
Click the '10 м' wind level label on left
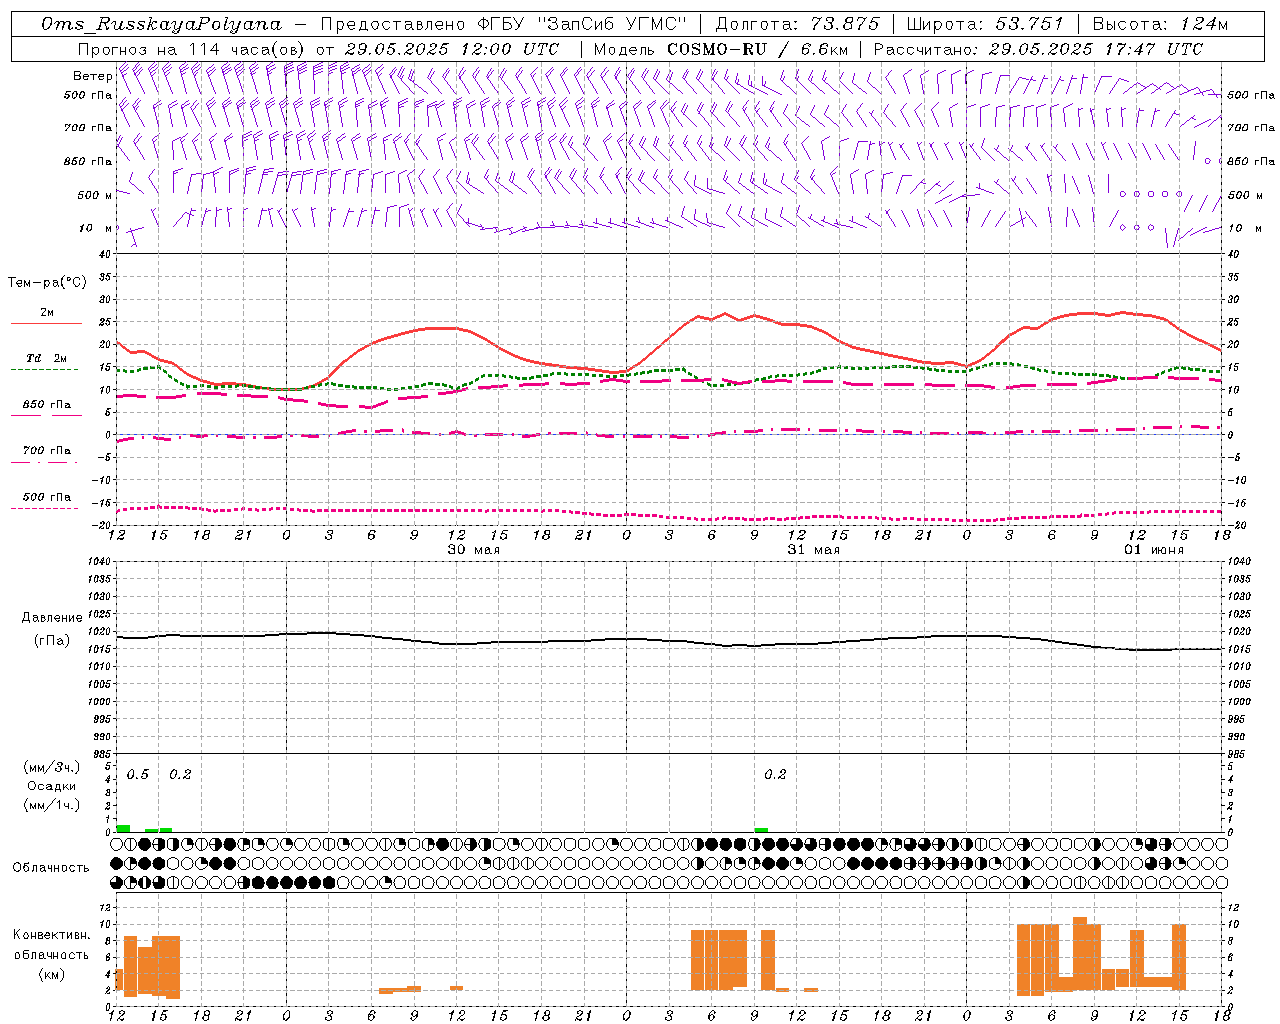tap(96, 228)
